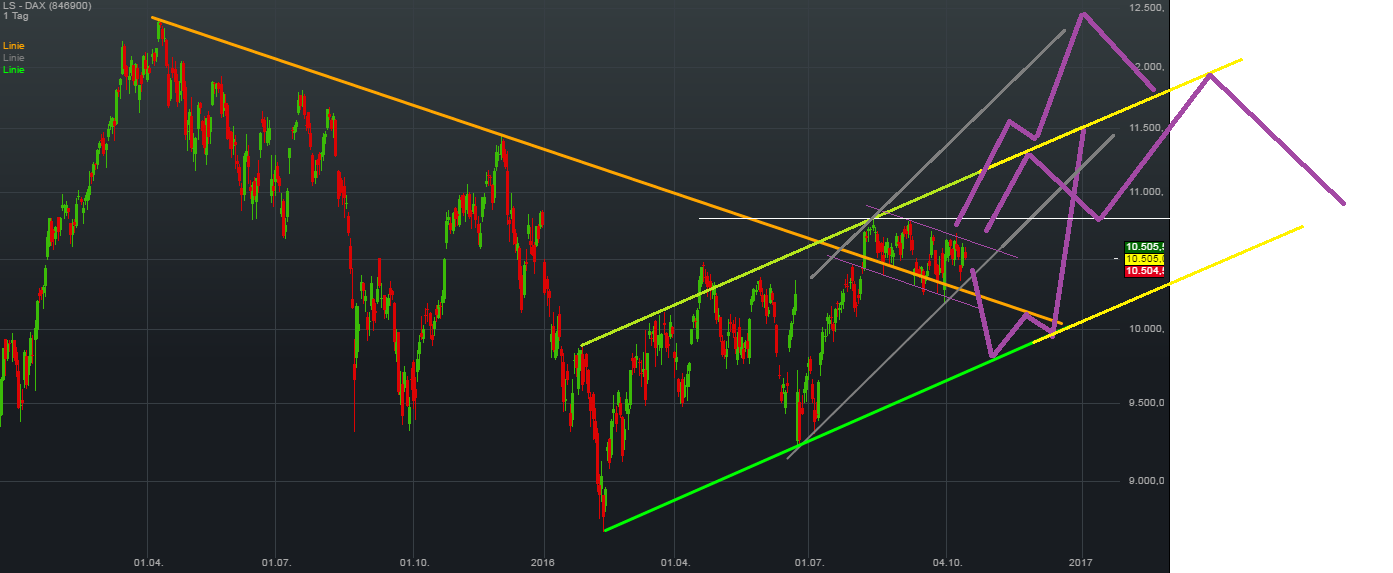Click the 12.500 price axis label

(1148, 8)
